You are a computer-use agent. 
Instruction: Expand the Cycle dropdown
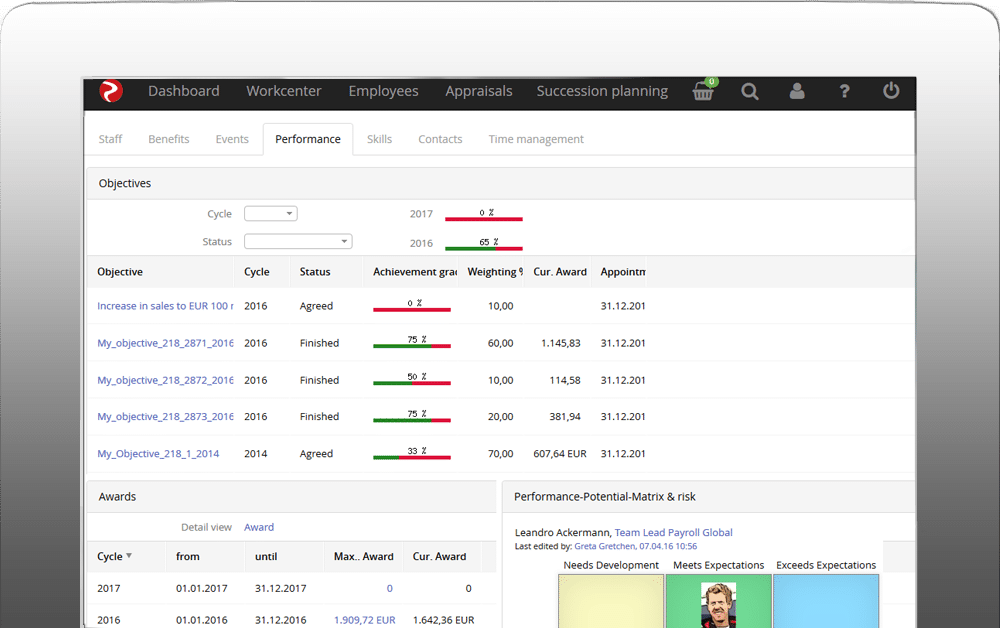271,214
